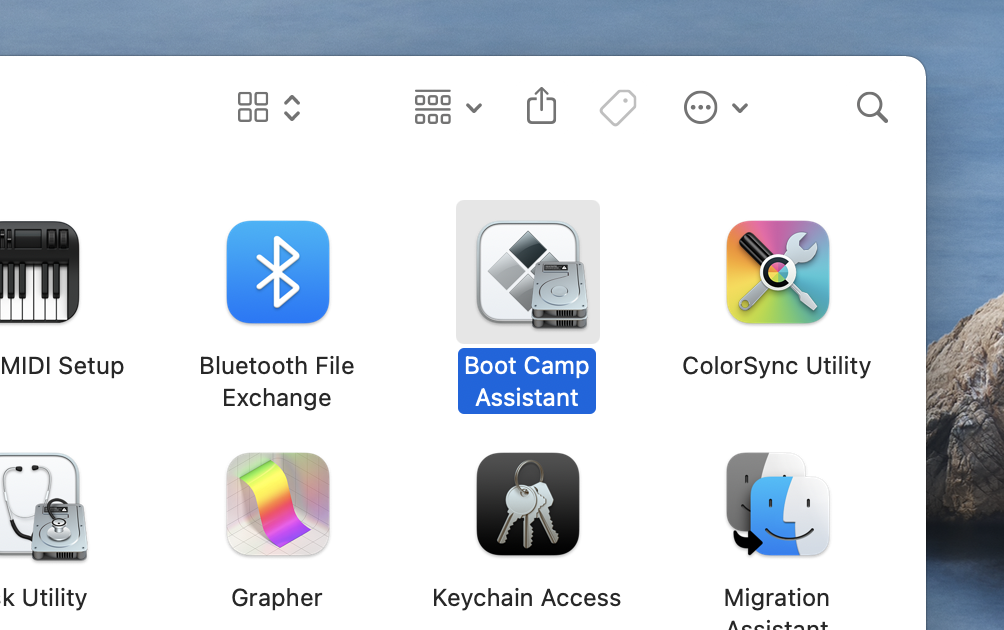The width and height of the screenshot is (1004, 630).
Task: Switch to icon view grid button
Action: (253, 107)
